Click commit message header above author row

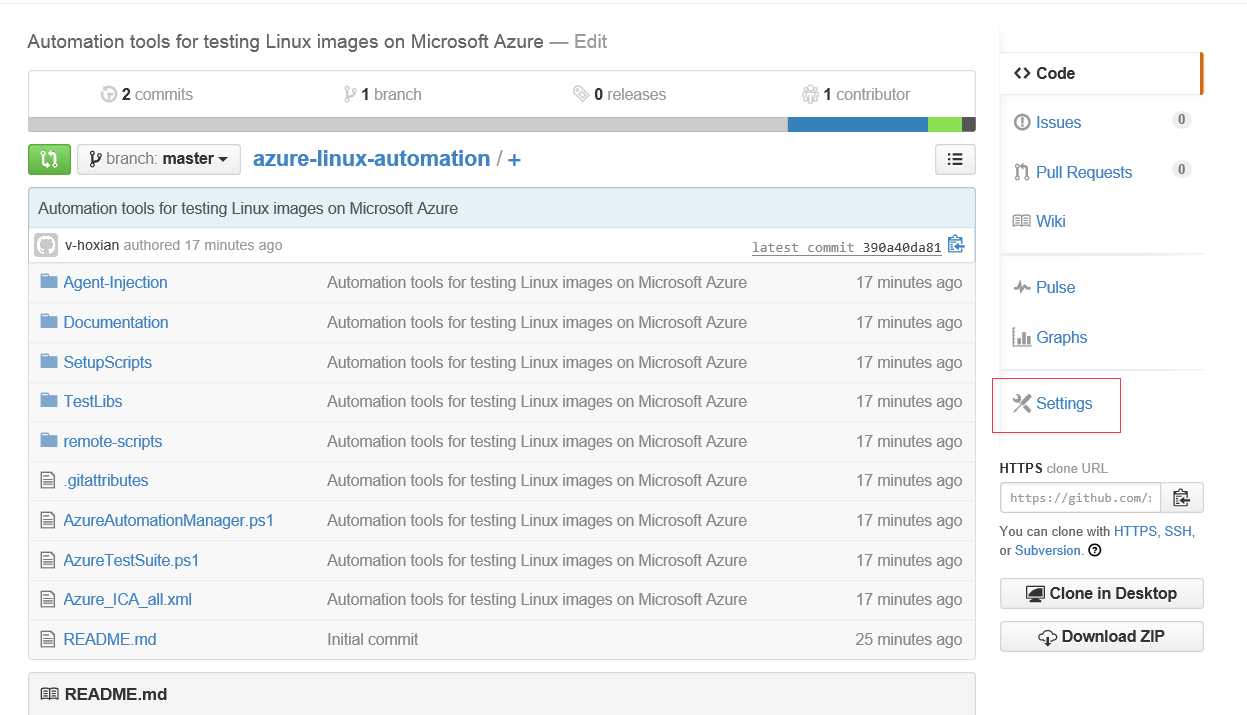[248, 209]
